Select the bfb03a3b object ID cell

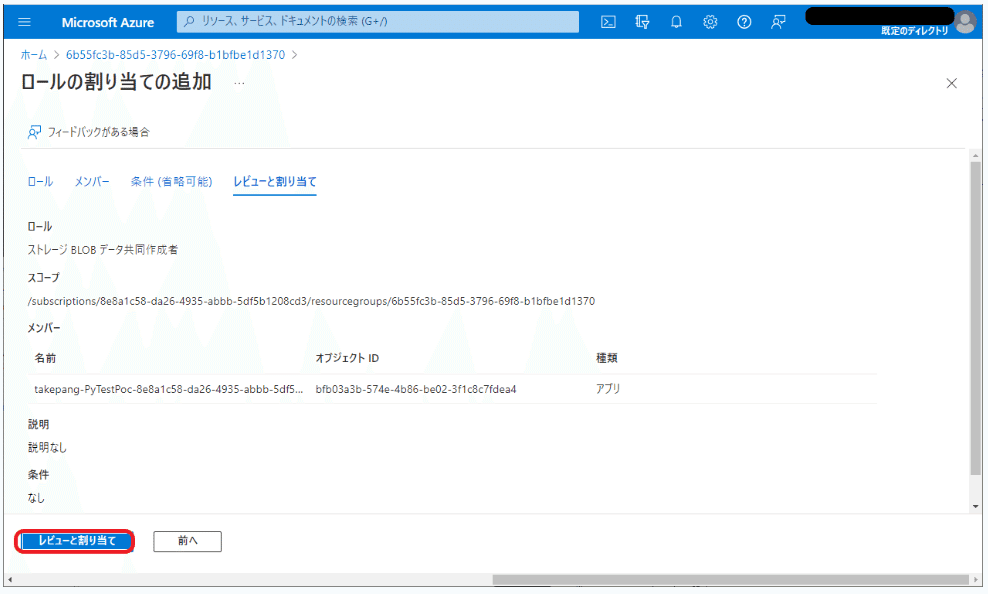point(416,389)
